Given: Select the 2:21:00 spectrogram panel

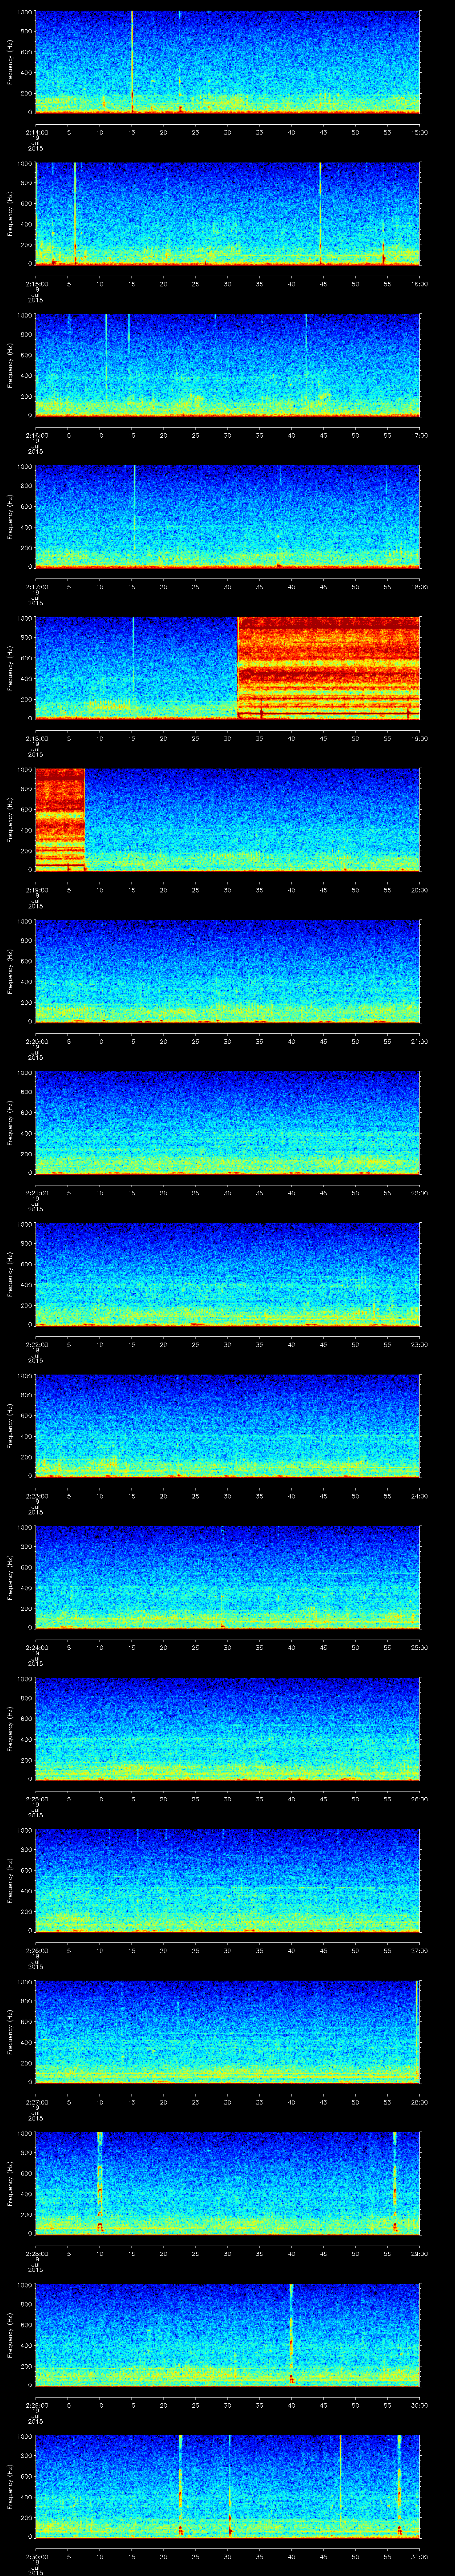Looking at the screenshot, I should tap(227, 1121).
